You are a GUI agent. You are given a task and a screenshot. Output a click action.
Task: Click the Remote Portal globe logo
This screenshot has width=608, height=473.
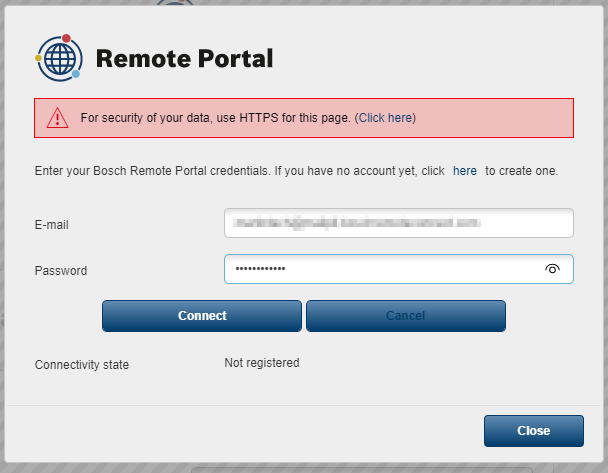pyautogui.click(x=59, y=58)
